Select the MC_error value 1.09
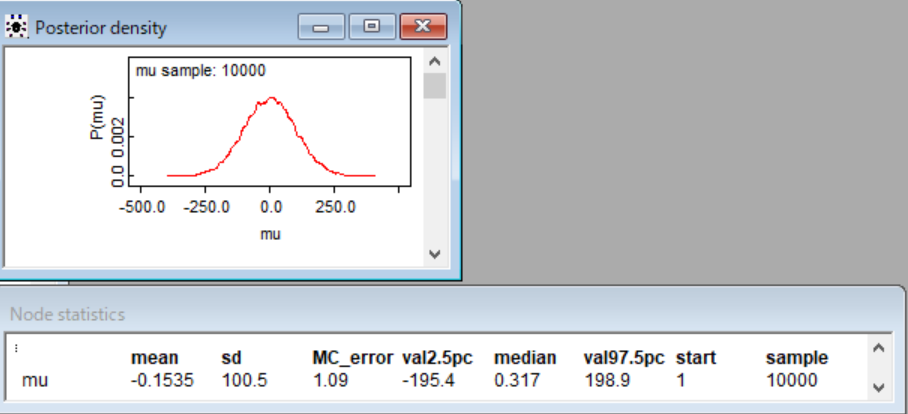The height and width of the screenshot is (414, 908). pyautogui.click(x=330, y=380)
